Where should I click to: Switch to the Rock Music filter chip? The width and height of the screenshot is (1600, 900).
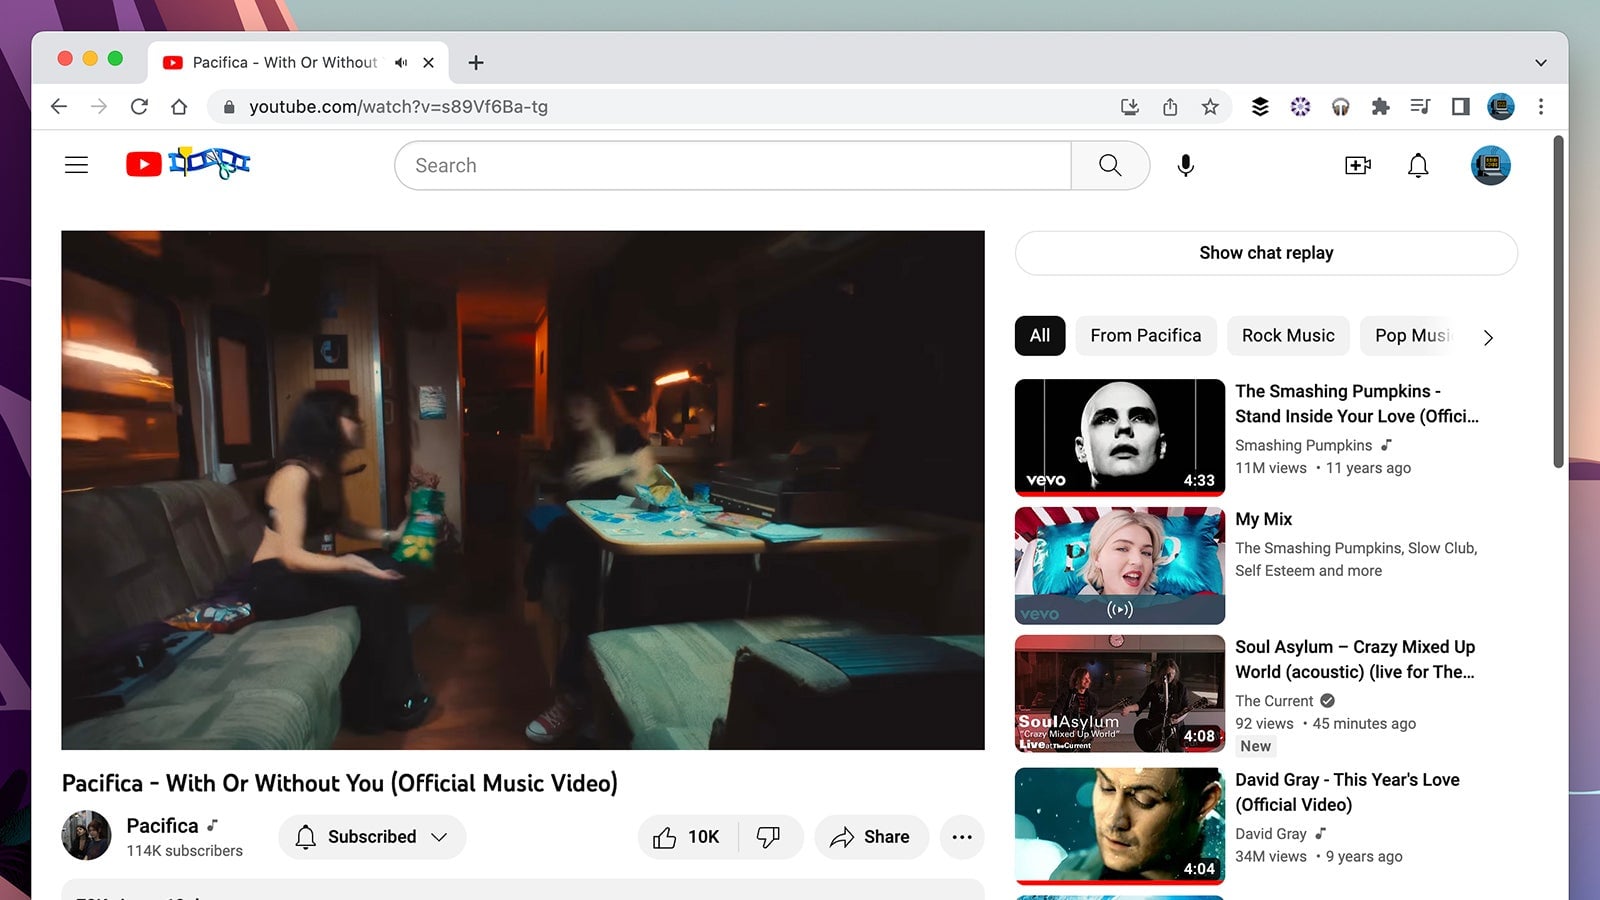(x=1288, y=335)
